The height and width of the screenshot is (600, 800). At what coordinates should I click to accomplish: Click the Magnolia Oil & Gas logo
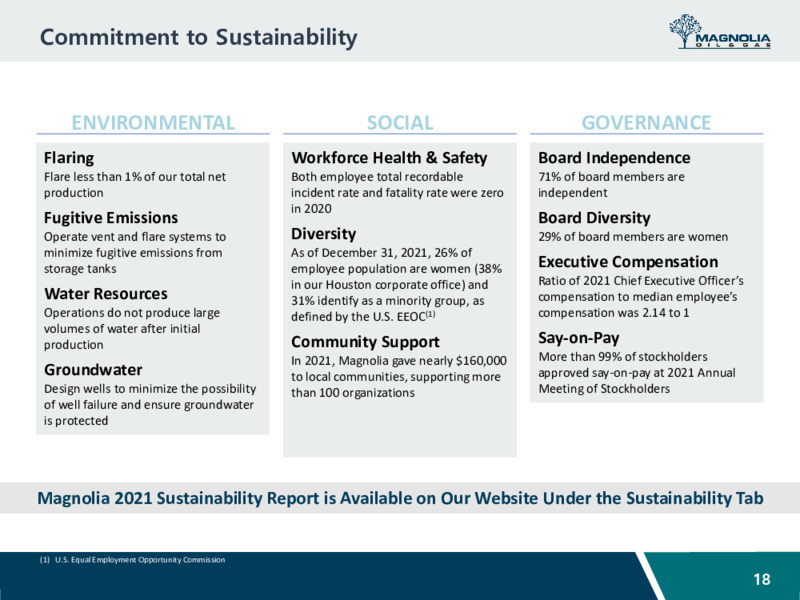[720, 32]
